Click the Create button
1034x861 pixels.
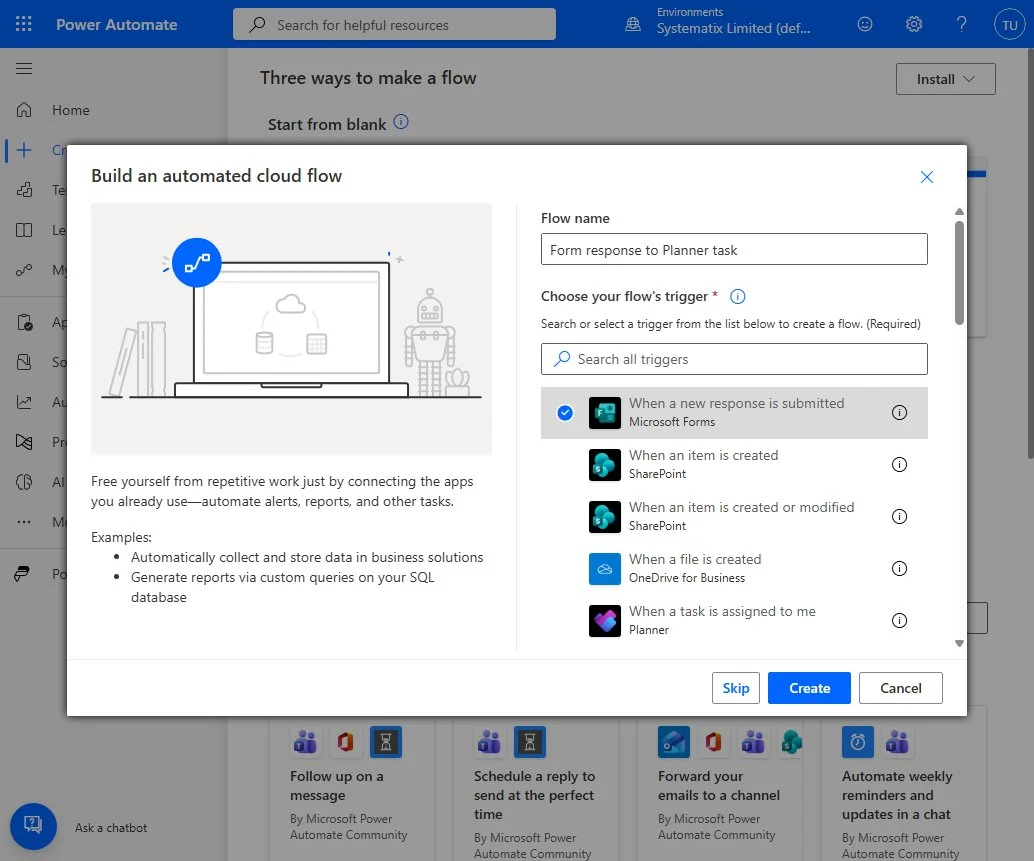point(809,688)
